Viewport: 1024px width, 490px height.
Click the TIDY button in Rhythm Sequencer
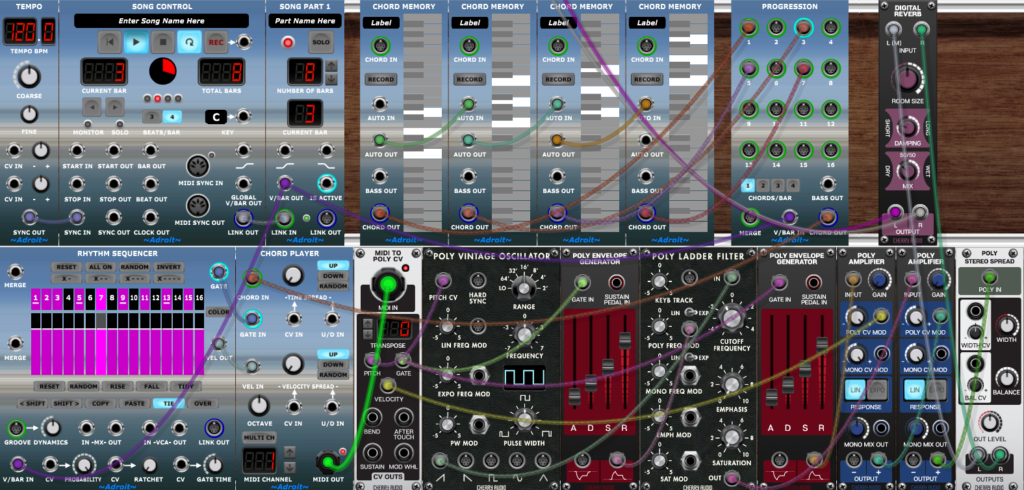click(185, 386)
